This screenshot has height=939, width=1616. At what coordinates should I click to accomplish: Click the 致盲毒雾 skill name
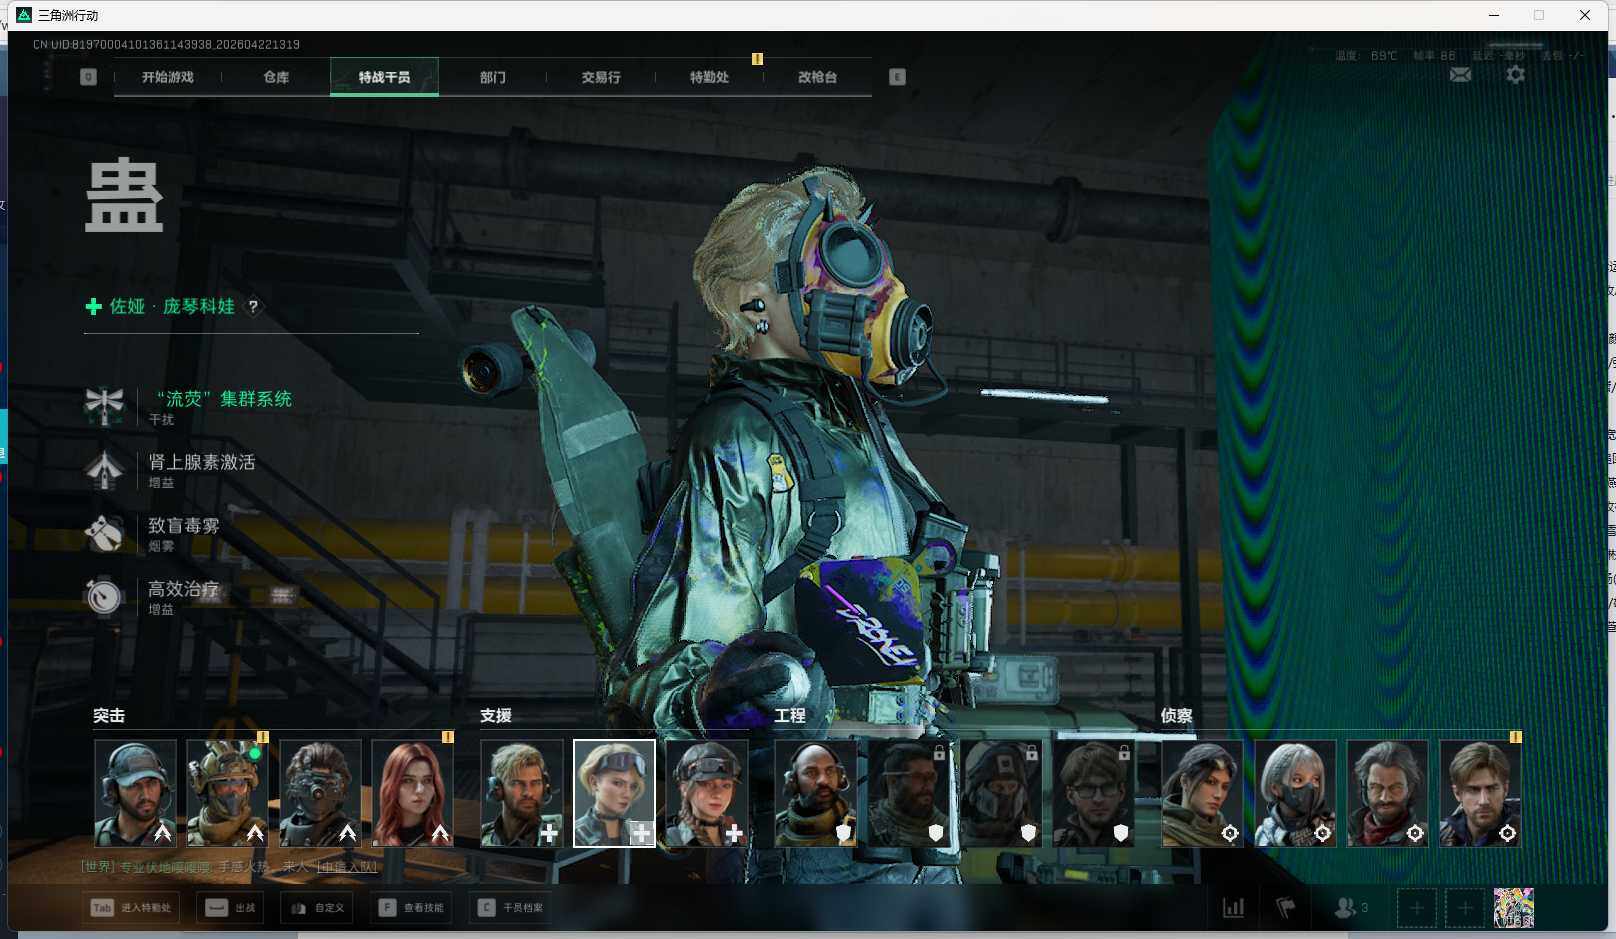pos(184,525)
